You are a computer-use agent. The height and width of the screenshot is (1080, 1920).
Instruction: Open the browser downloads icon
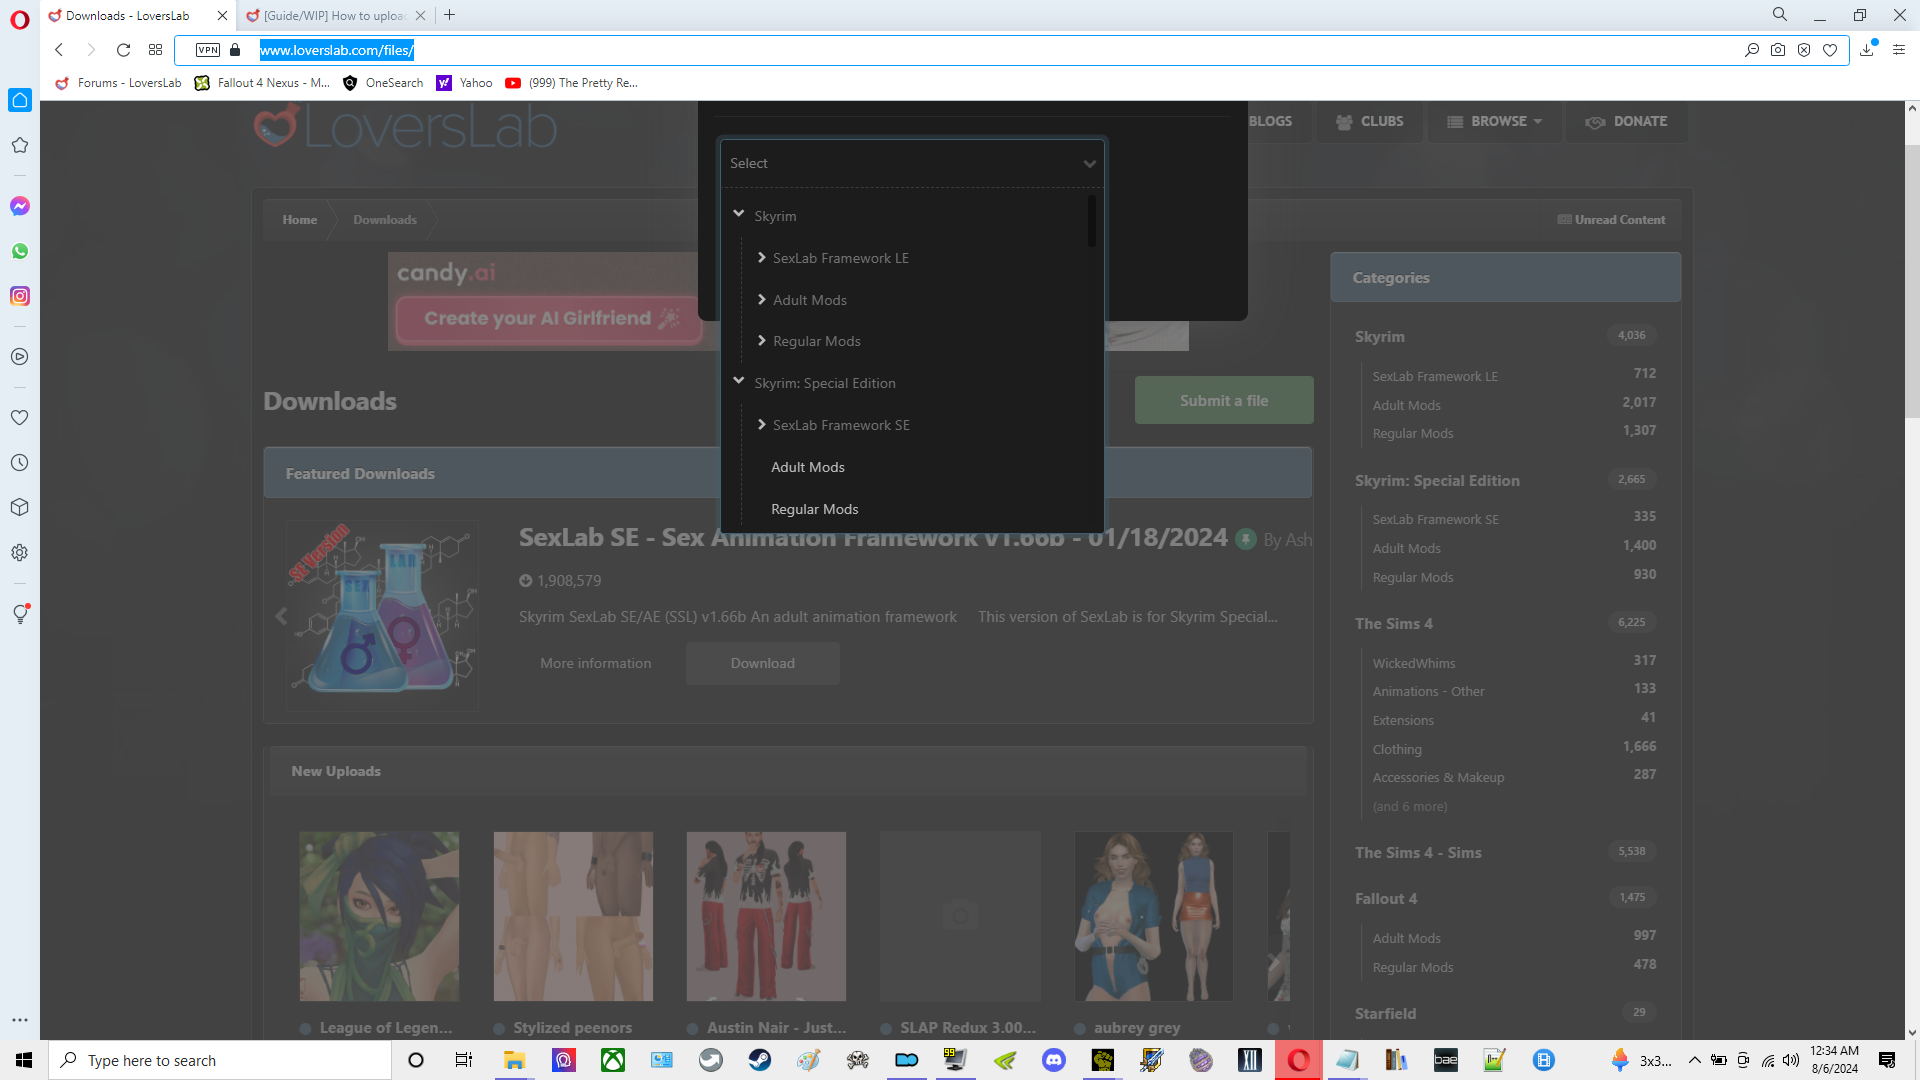coord(1867,50)
